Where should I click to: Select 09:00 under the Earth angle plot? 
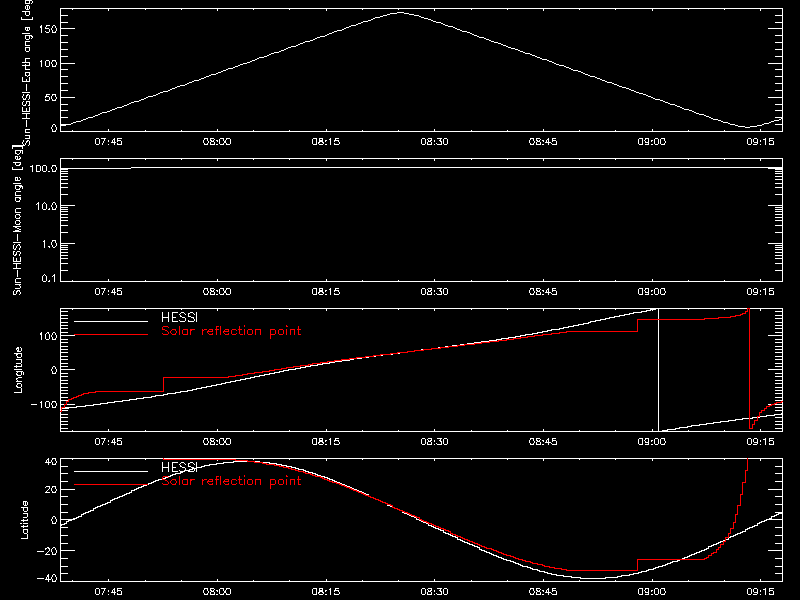coord(652,142)
